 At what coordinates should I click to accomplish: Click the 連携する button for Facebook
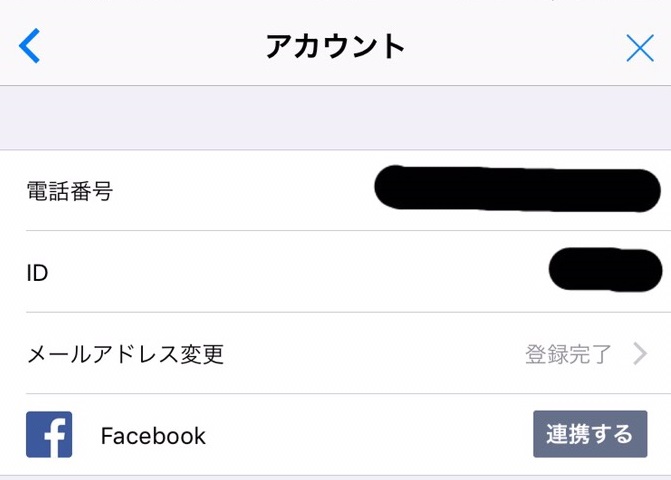[590, 434]
